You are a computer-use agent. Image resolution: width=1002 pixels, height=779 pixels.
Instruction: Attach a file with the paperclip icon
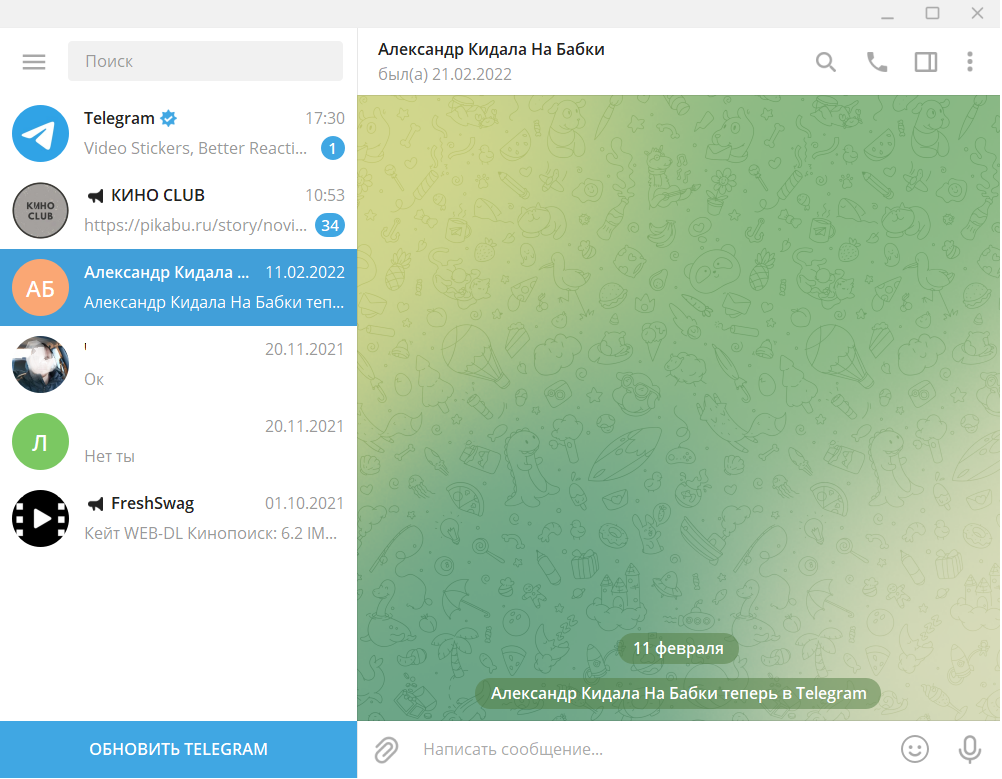[386, 750]
